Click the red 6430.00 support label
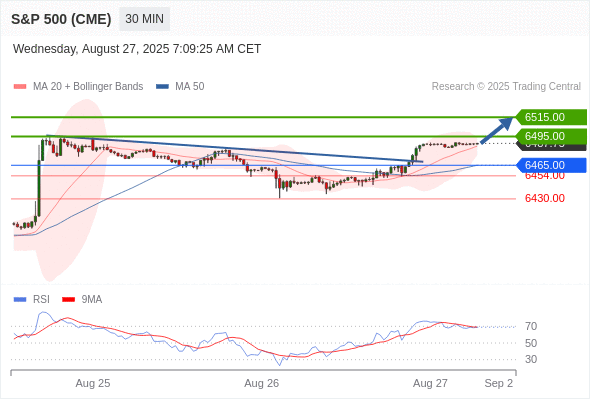The height and width of the screenshot is (400, 590). (544, 198)
